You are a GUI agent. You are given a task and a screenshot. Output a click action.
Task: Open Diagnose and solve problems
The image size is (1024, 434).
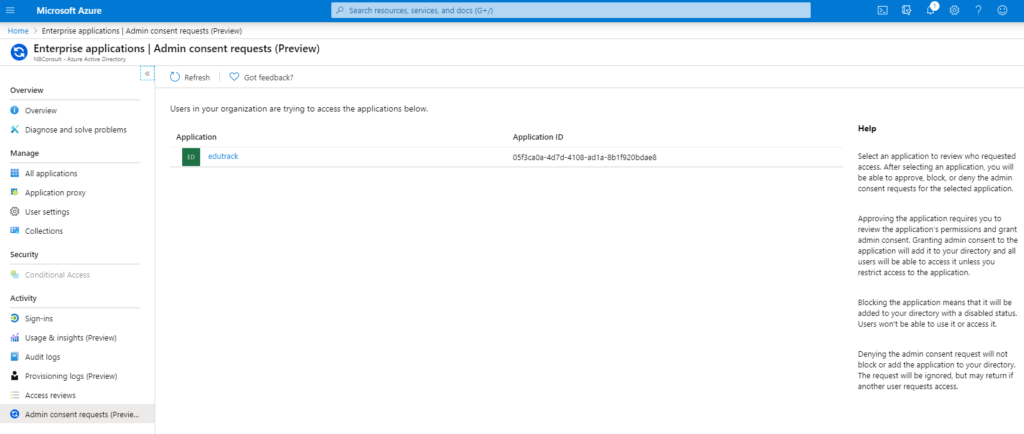pyautogui.click(x=77, y=129)
